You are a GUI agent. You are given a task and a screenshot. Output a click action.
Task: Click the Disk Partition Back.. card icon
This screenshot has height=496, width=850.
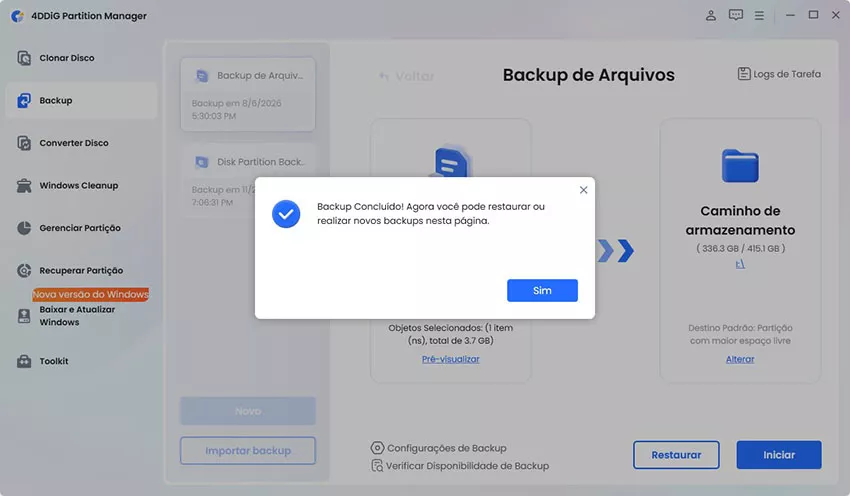[202, 162]
